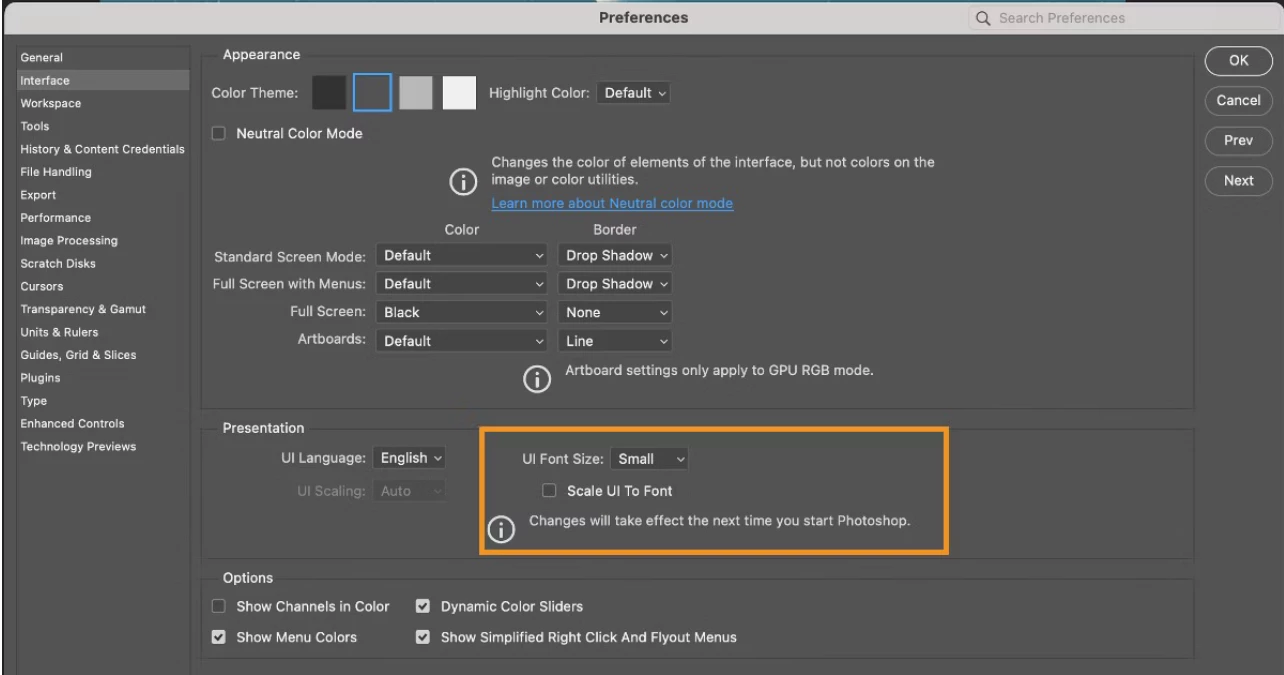Choose the darkest color theme swatch
The width and height of the screenshot is (1284, 675).
[x=329, y=93]
